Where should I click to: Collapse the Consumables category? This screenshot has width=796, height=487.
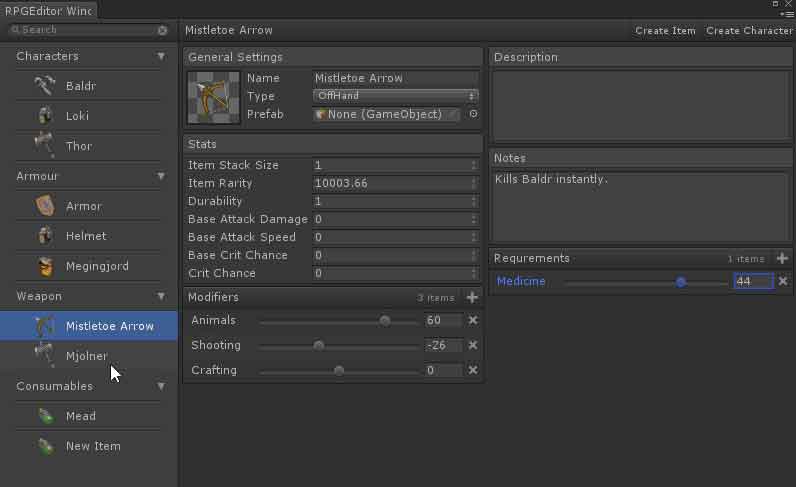click(x=161, y=386)
